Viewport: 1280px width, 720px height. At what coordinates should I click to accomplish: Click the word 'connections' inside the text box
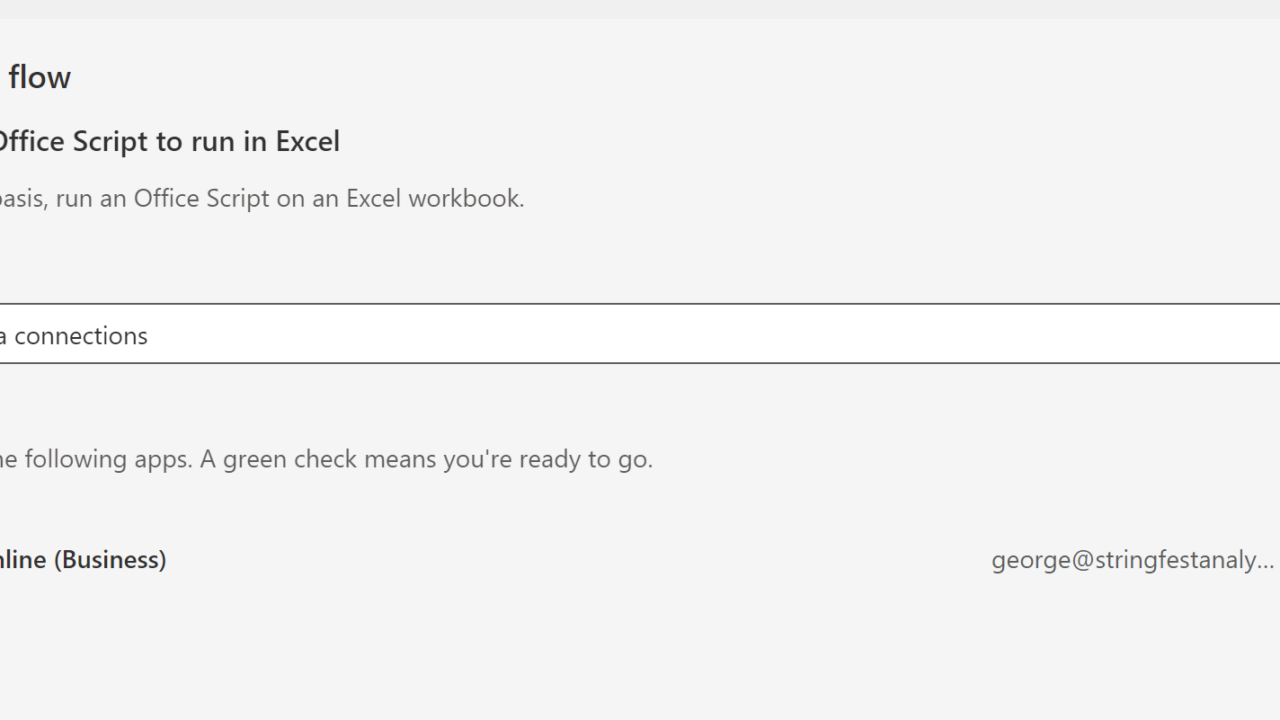(x=80, y=336)
